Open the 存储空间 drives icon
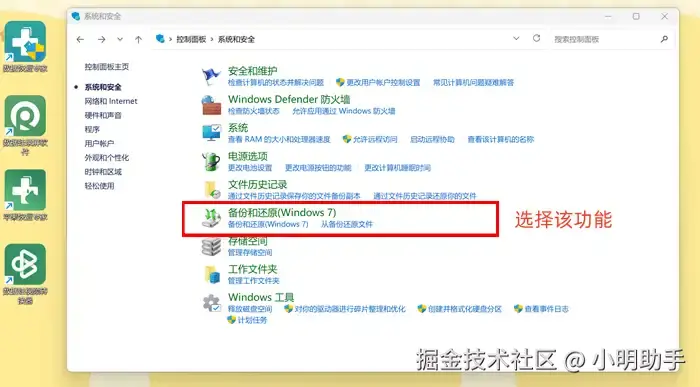The image size is (700, 387). (x=211, y=246)
